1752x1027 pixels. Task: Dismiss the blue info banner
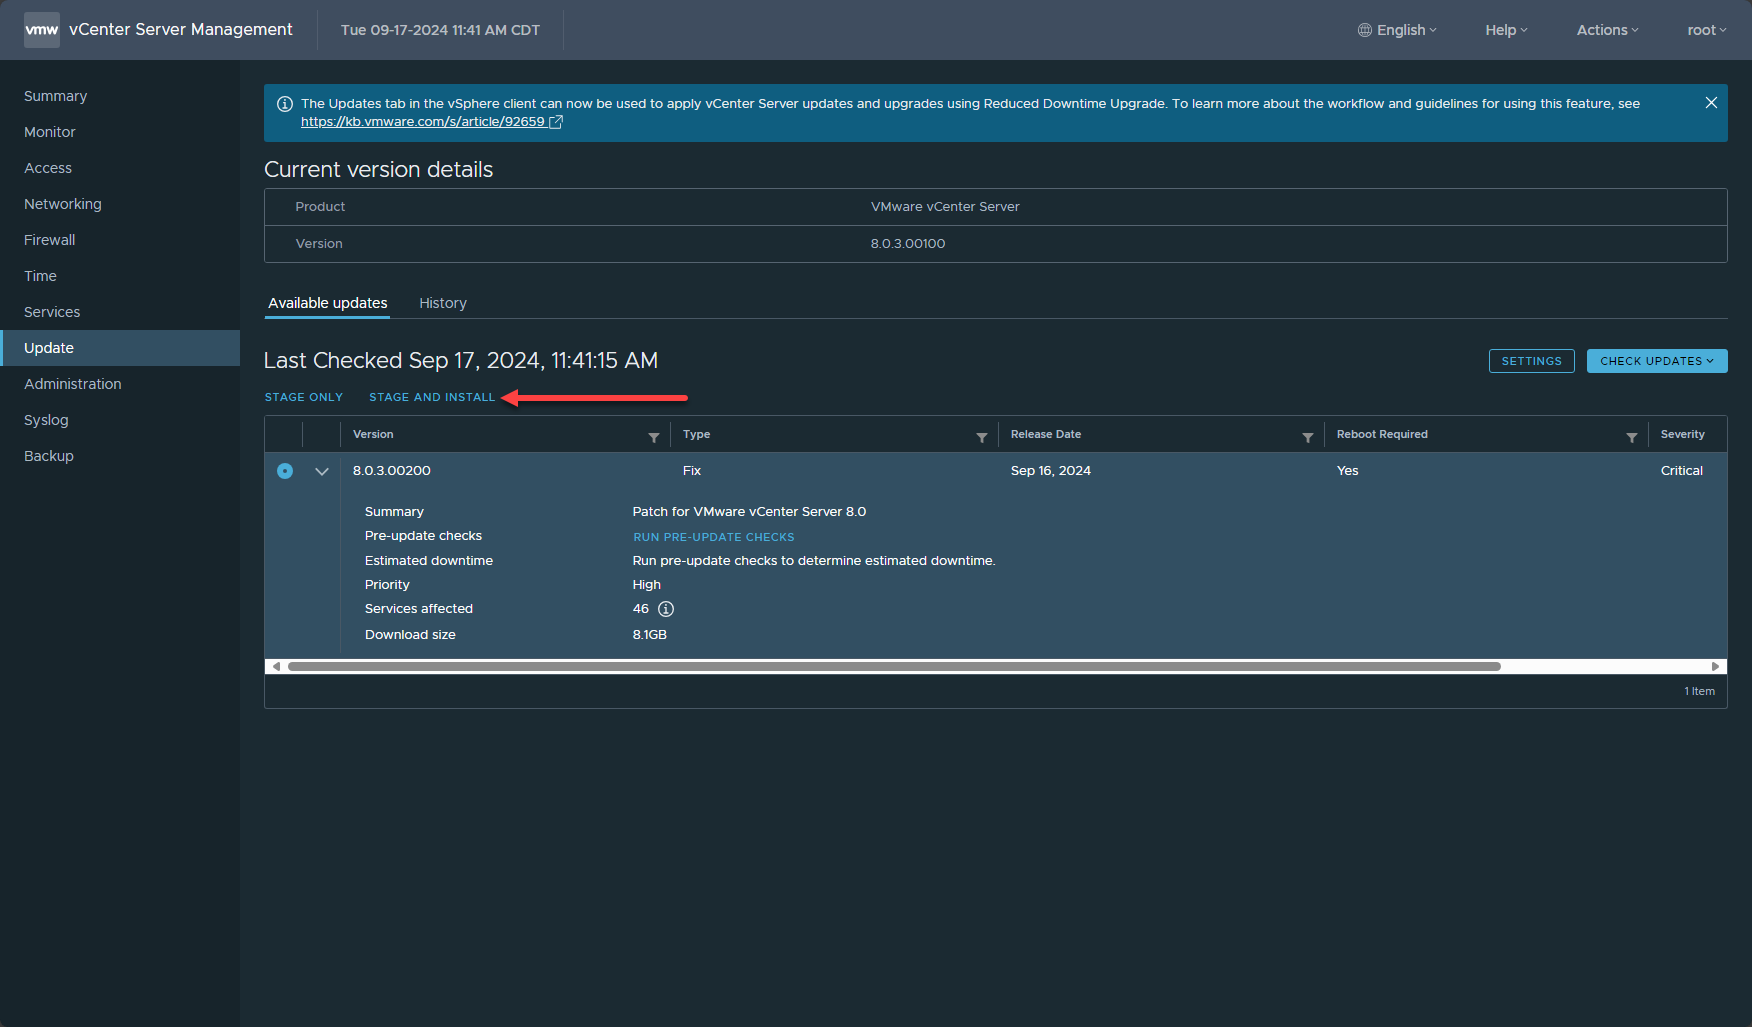pyautogui.click(x=1711, y=103)
